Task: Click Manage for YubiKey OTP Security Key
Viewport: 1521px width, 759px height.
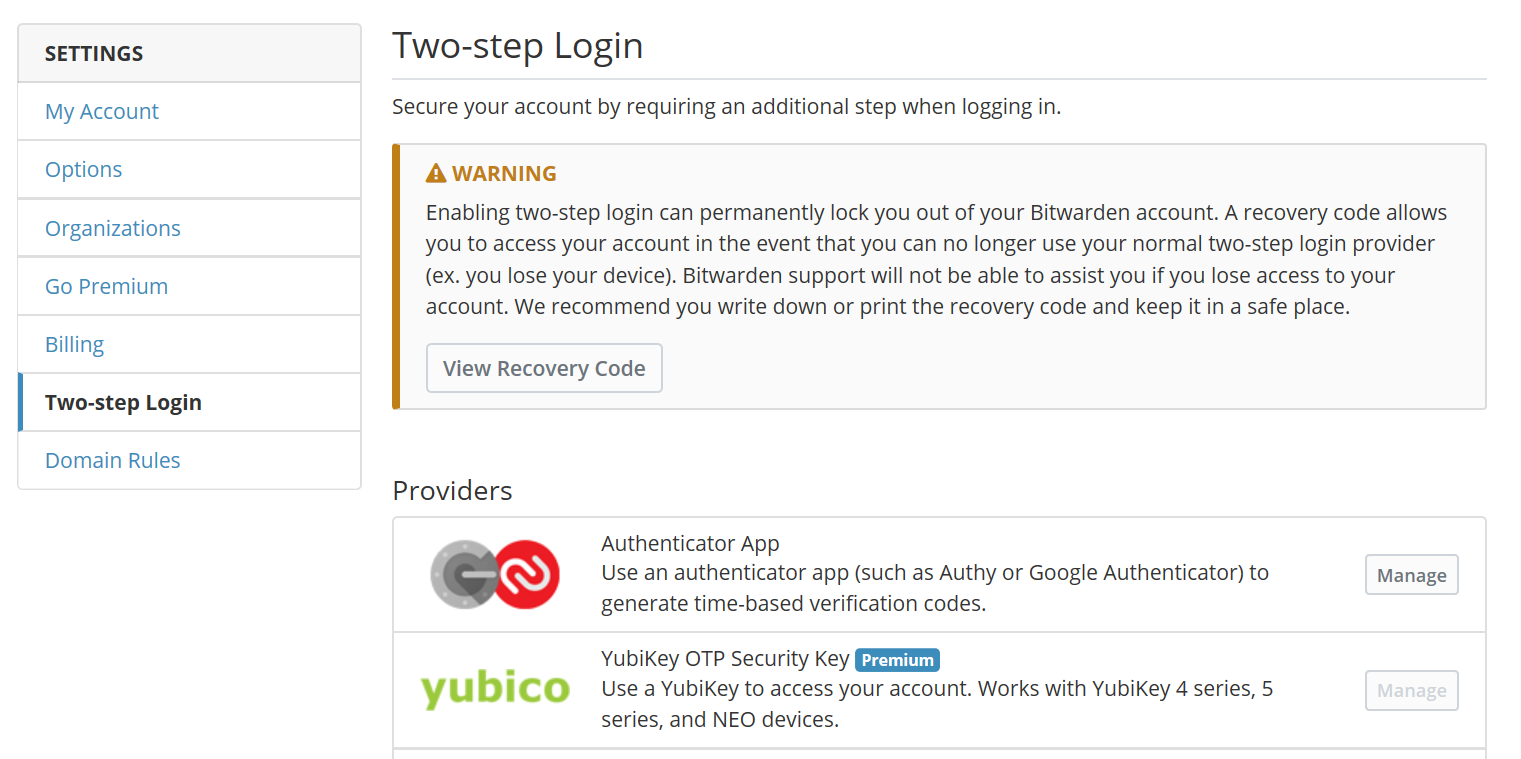Action: click(x=1411, y=690)
